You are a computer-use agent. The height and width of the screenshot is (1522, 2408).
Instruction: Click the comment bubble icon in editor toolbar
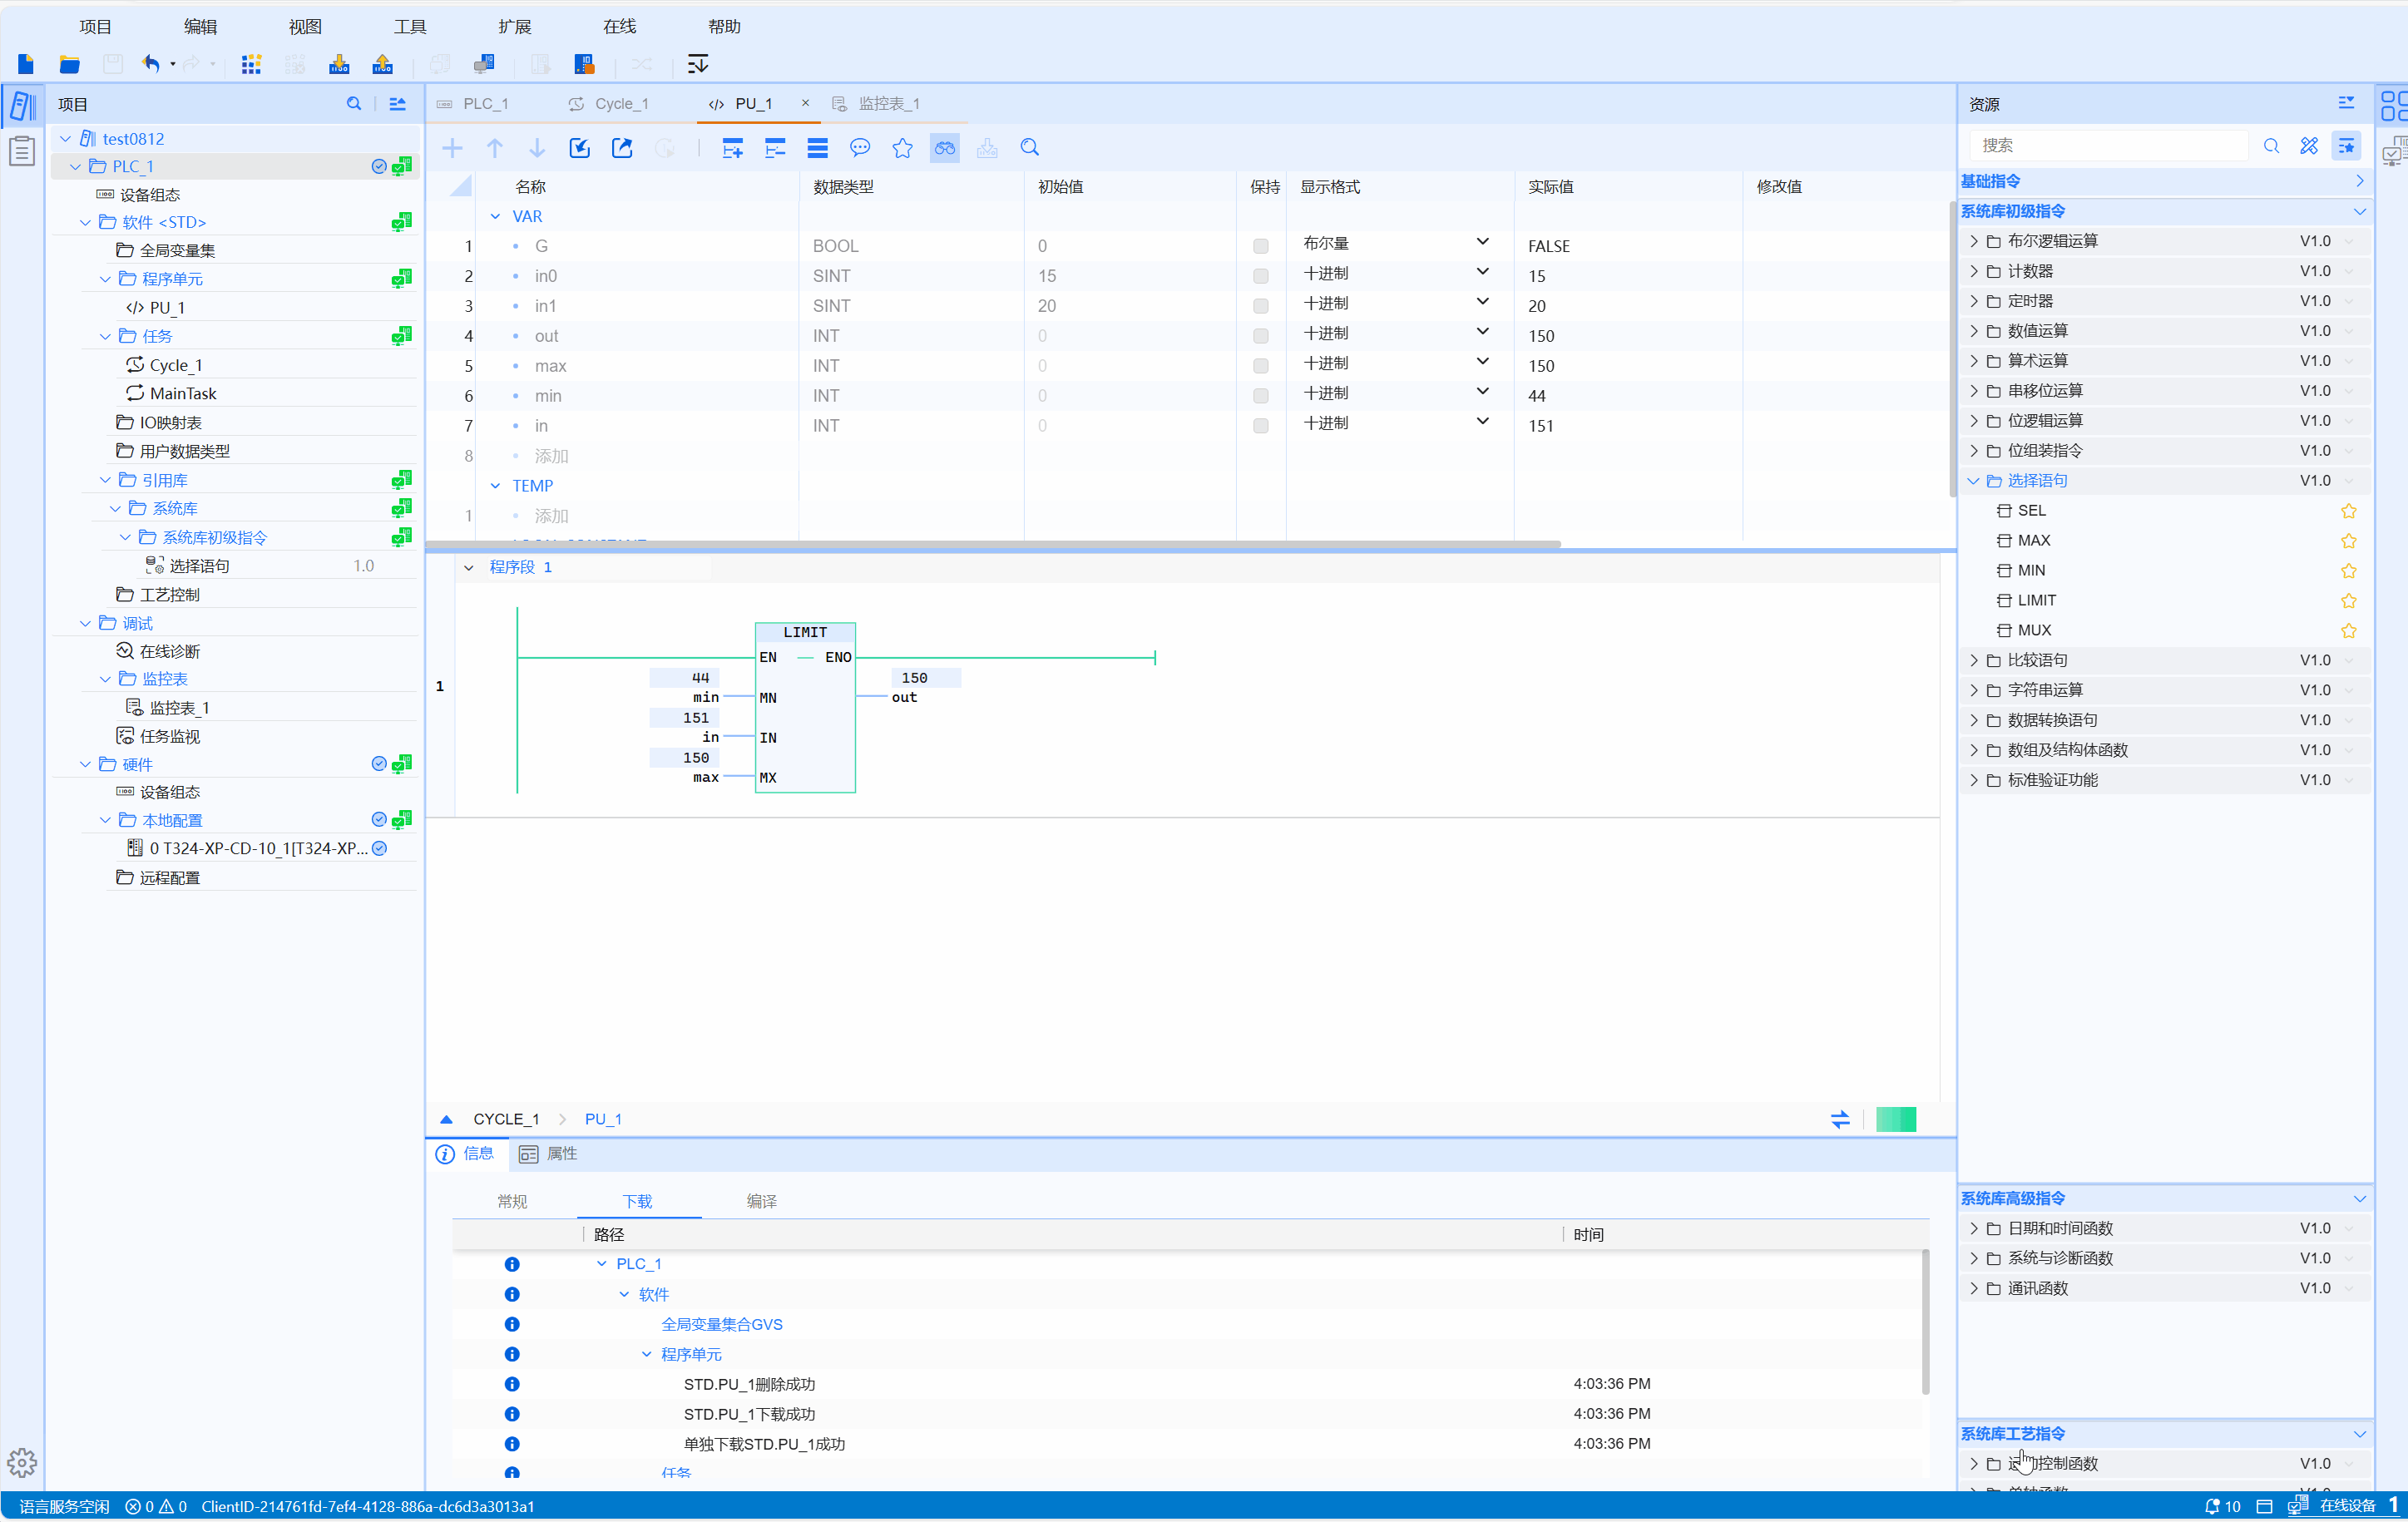click(859, 148)
